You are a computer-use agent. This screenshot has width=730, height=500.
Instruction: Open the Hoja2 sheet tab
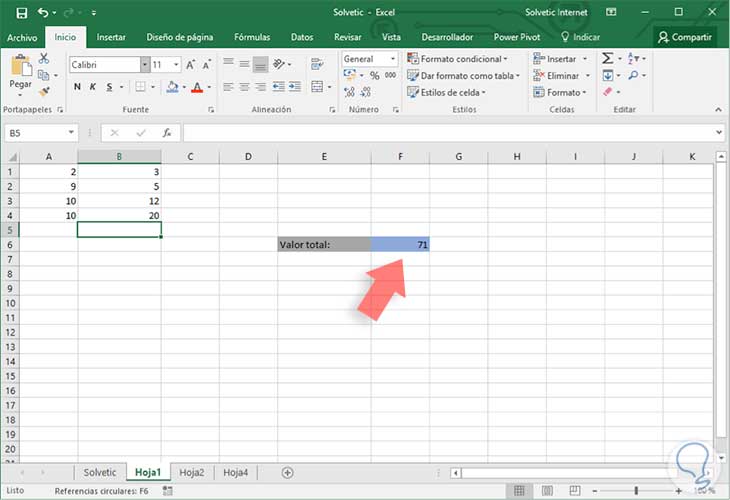192,473
